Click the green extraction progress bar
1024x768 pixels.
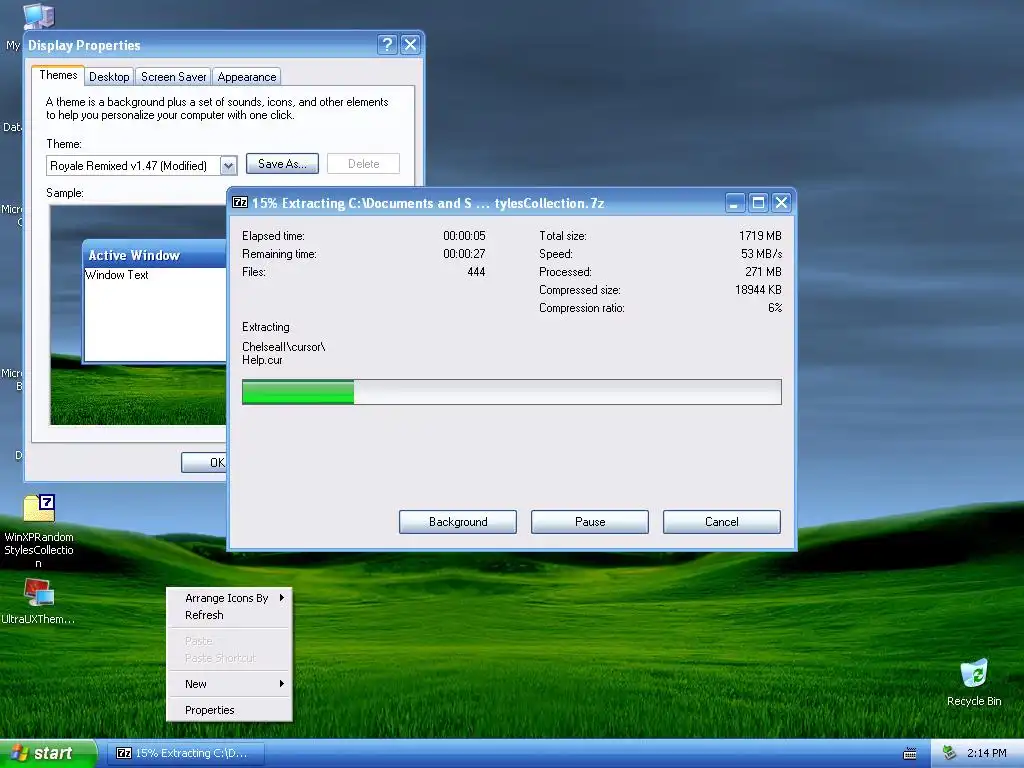point(511,392)
